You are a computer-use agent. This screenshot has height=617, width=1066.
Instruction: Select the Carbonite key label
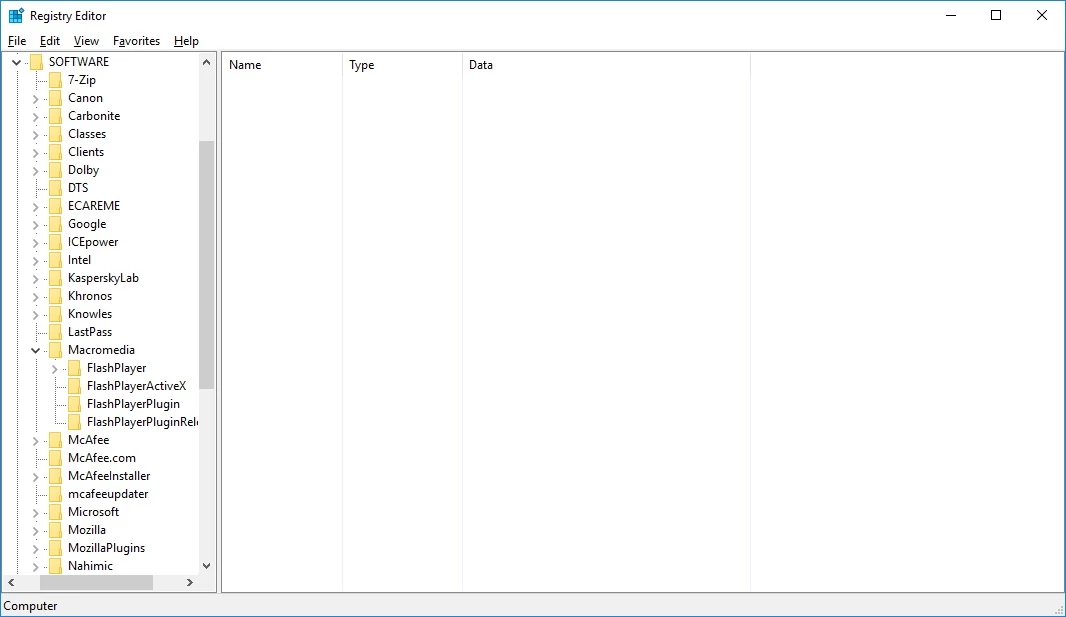coord(94,116)
